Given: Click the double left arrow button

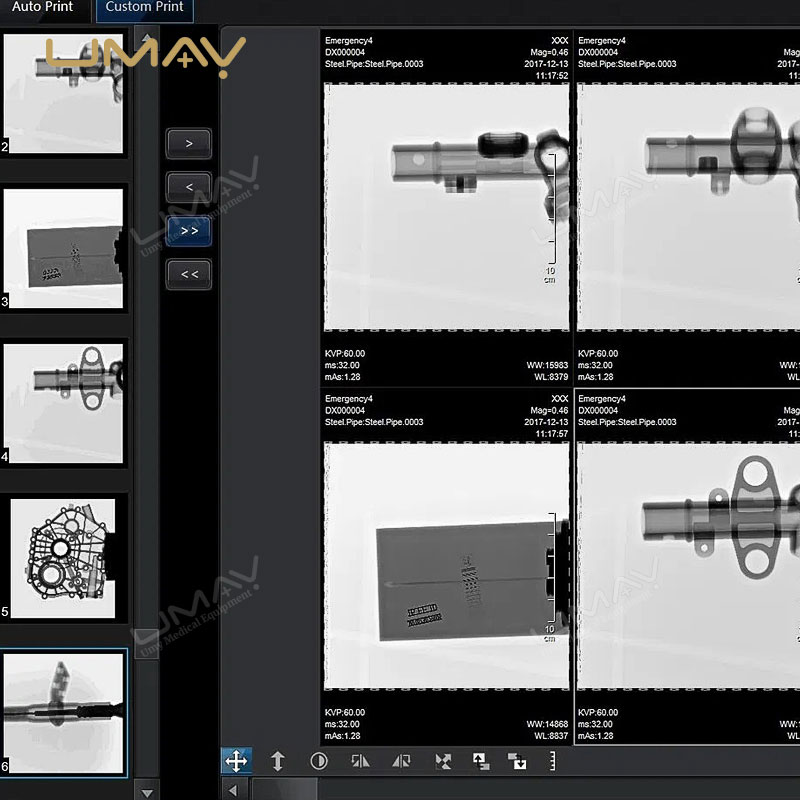Looking at the screenshot, I should click(x=189, y=274).
